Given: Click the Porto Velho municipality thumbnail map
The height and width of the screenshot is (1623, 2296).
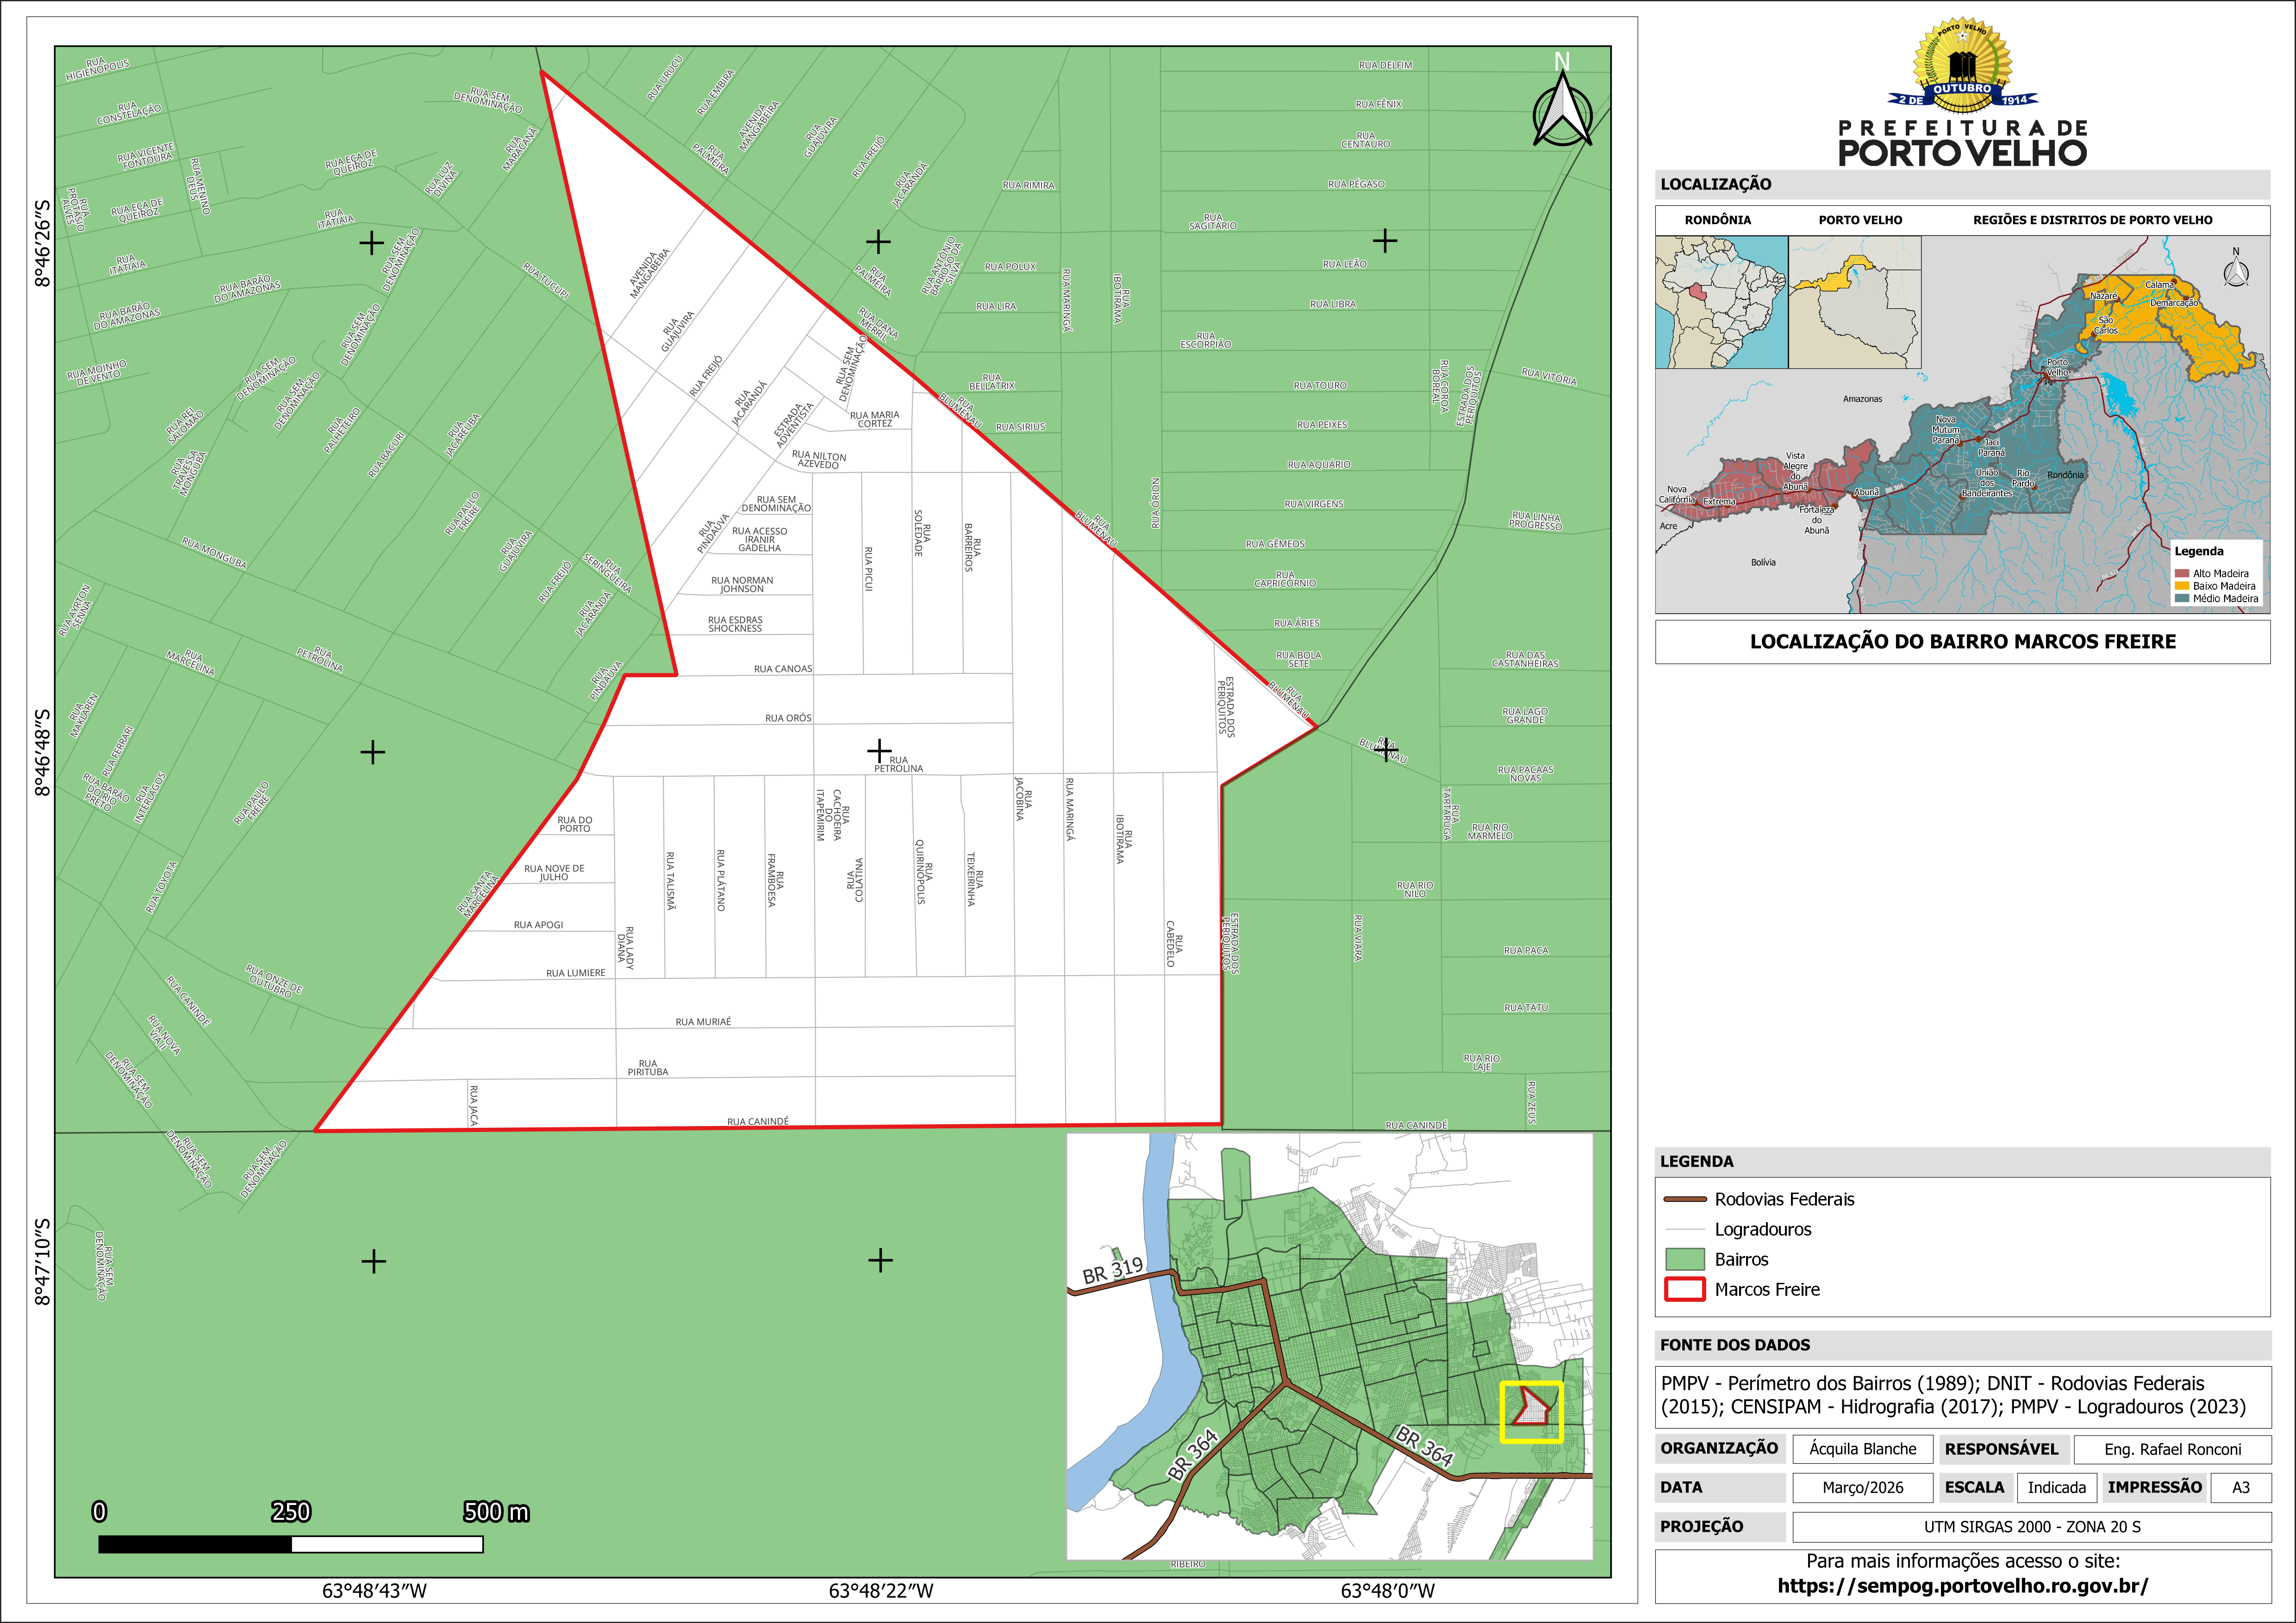Looking at the screenshot, I should pos(1854,302).
